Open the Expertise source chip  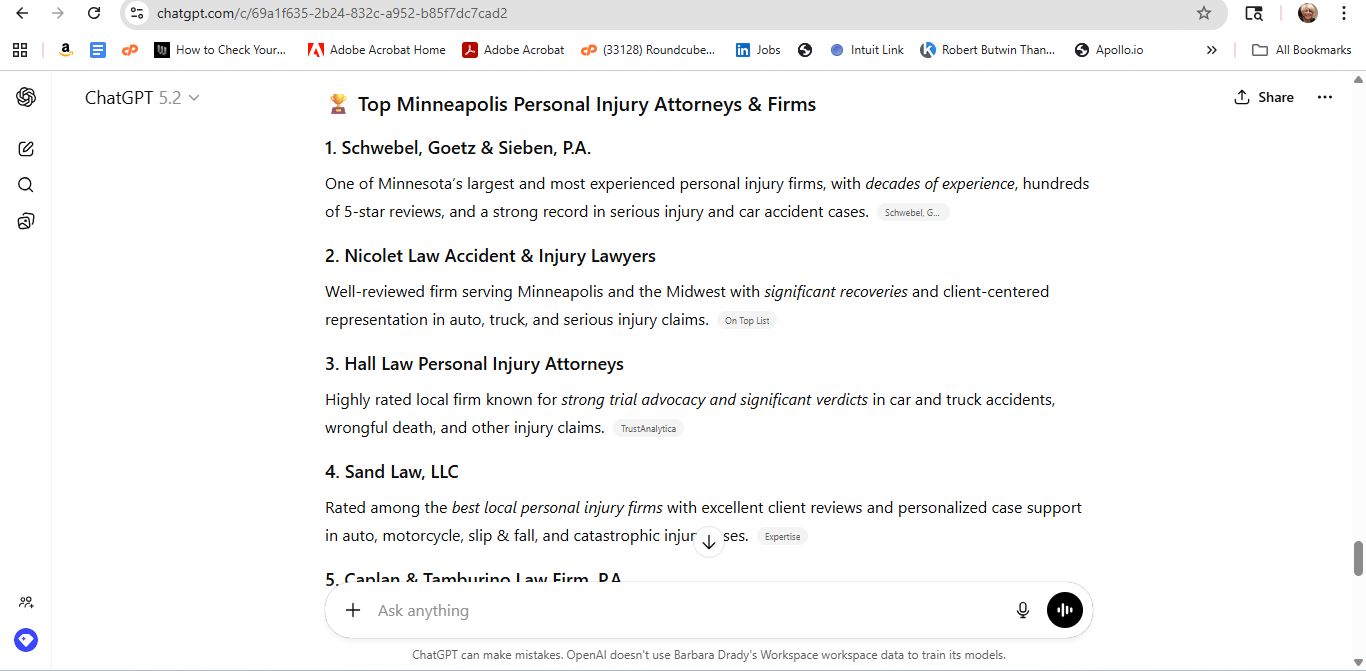[782, 536]
